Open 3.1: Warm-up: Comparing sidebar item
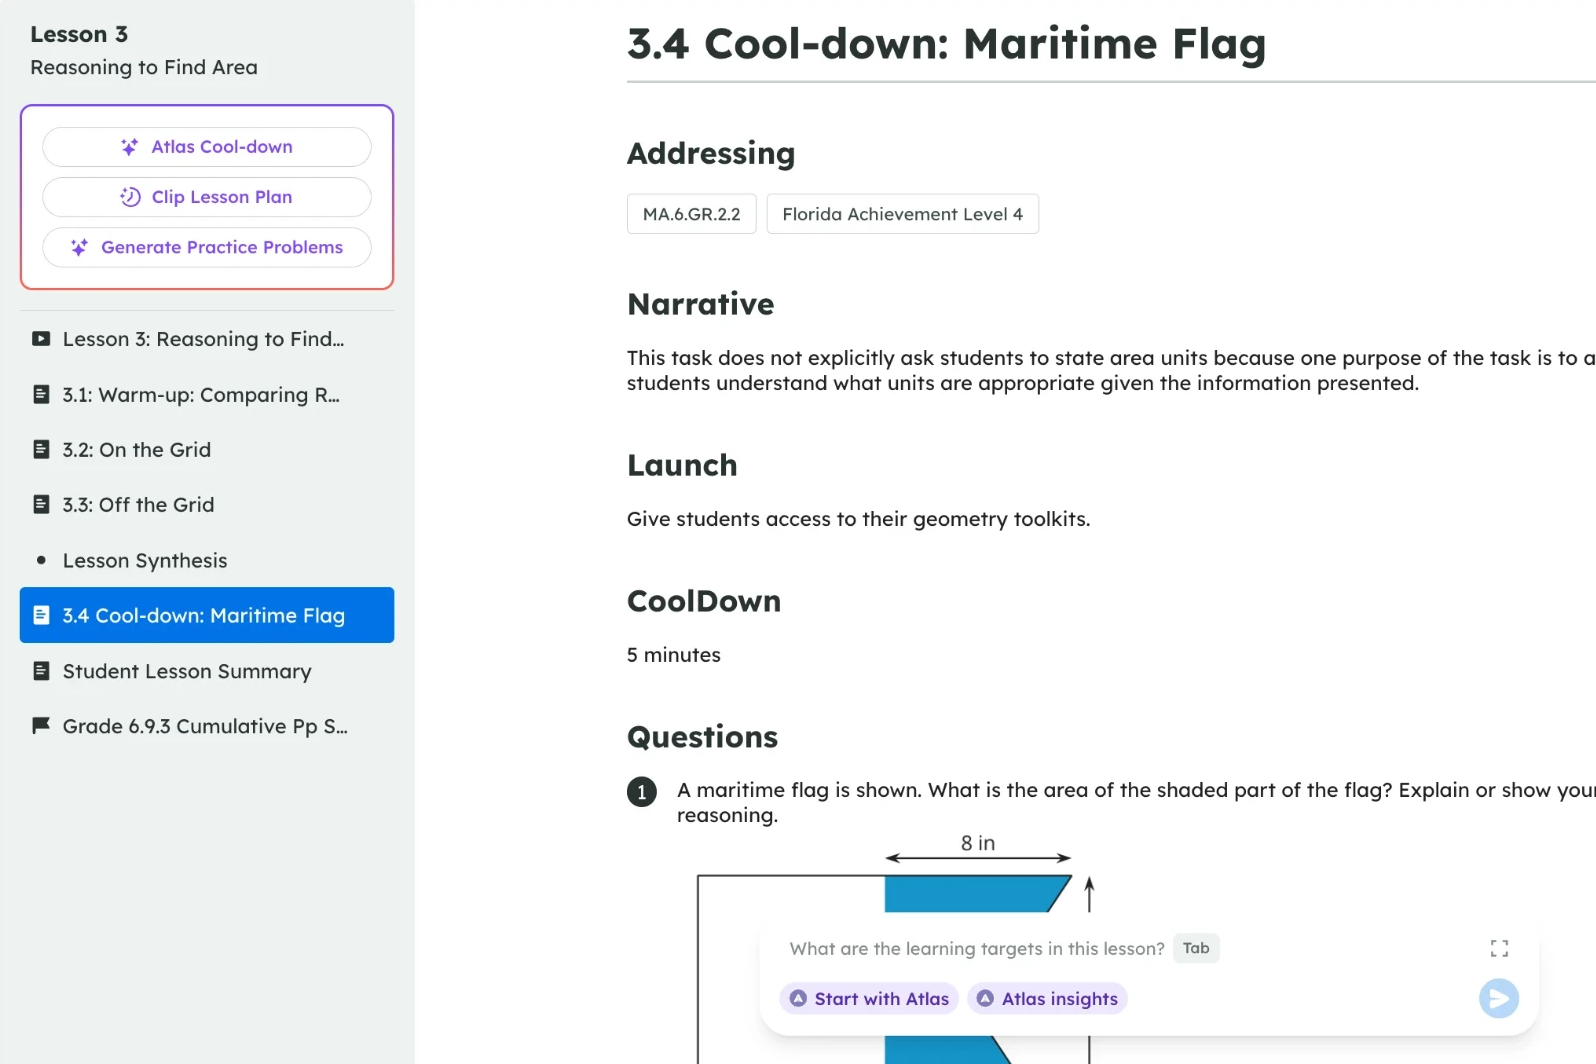The image size is (1596, 1064). [207, 394]
